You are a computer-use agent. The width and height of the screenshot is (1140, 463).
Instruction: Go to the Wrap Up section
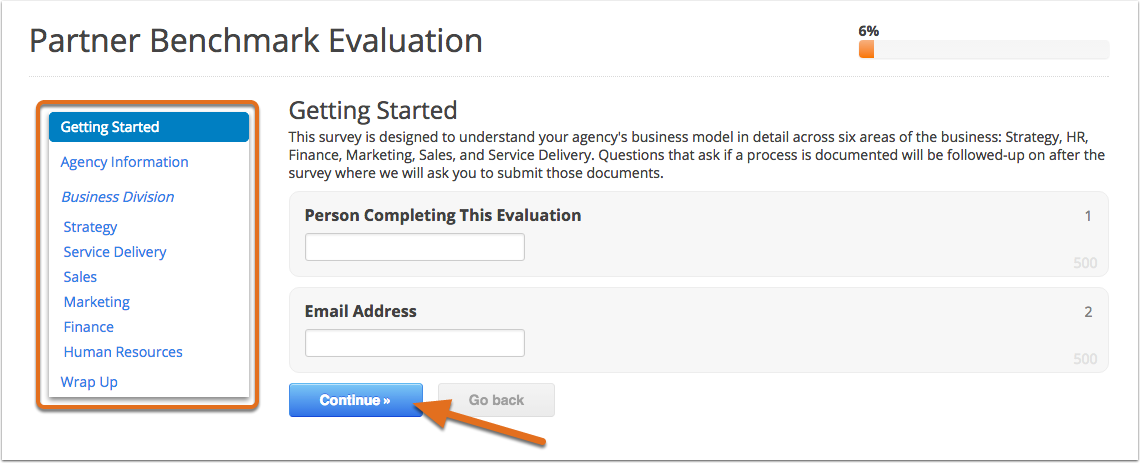pos(89,382)
